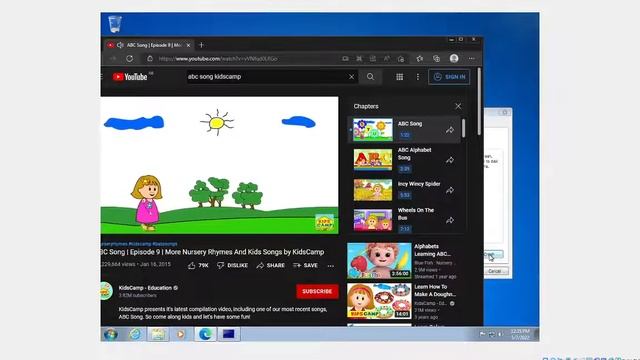The width and height of the screenshot is (640, 360).
Task: Click the Chapters panel scrollbar
Action: [463, 128]
